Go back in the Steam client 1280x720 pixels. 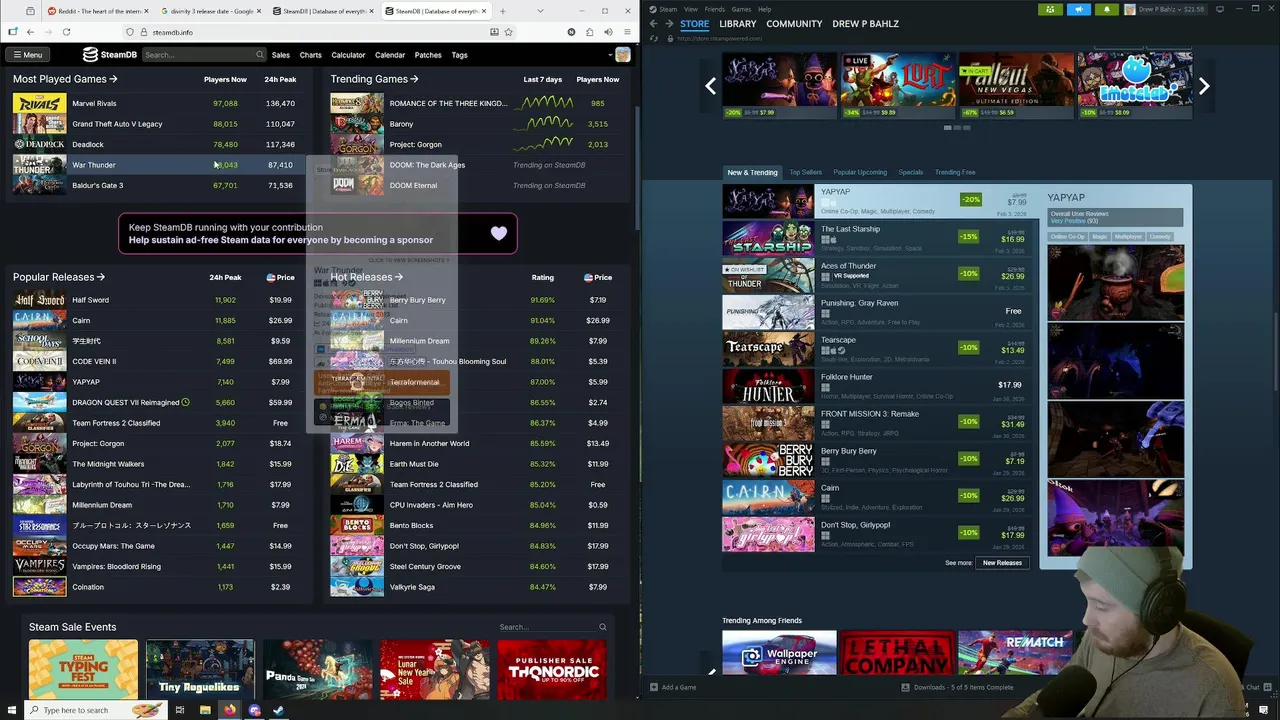pos(654,24)
